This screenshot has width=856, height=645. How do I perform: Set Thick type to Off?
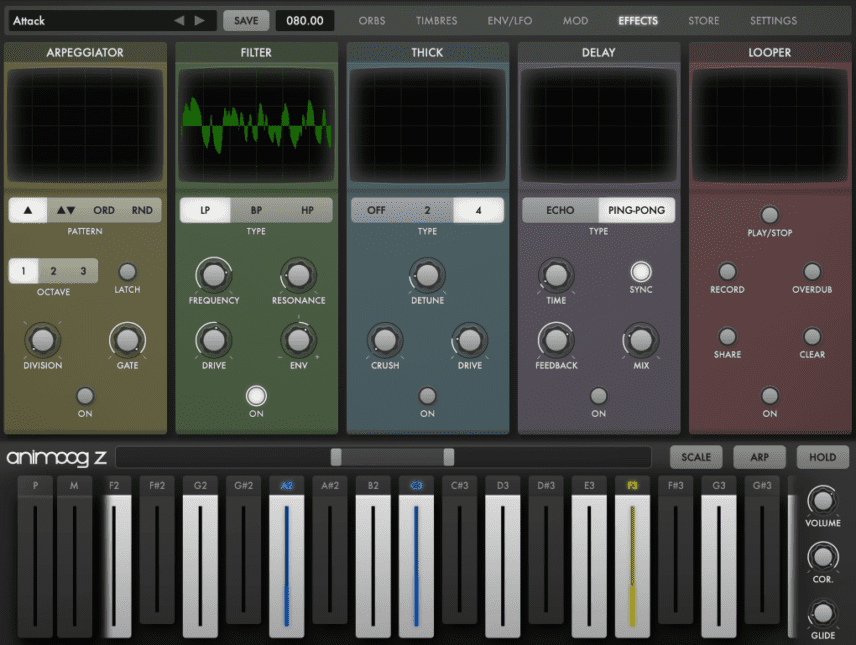point(376,210)
